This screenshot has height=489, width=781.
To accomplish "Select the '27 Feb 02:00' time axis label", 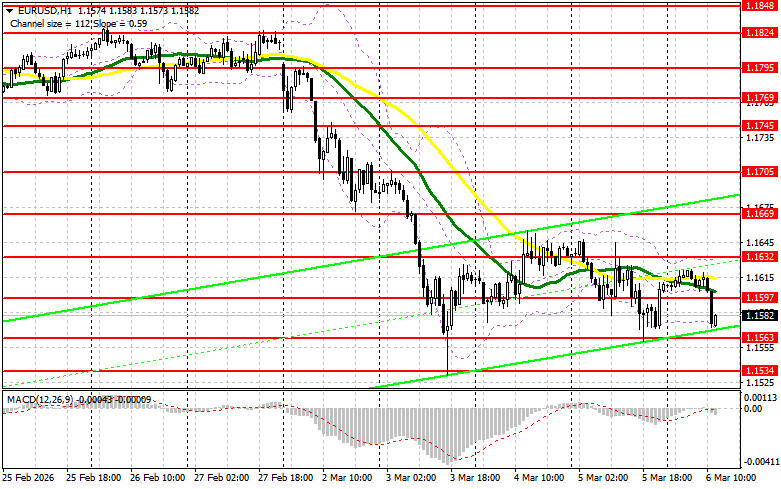I will 222,478.
